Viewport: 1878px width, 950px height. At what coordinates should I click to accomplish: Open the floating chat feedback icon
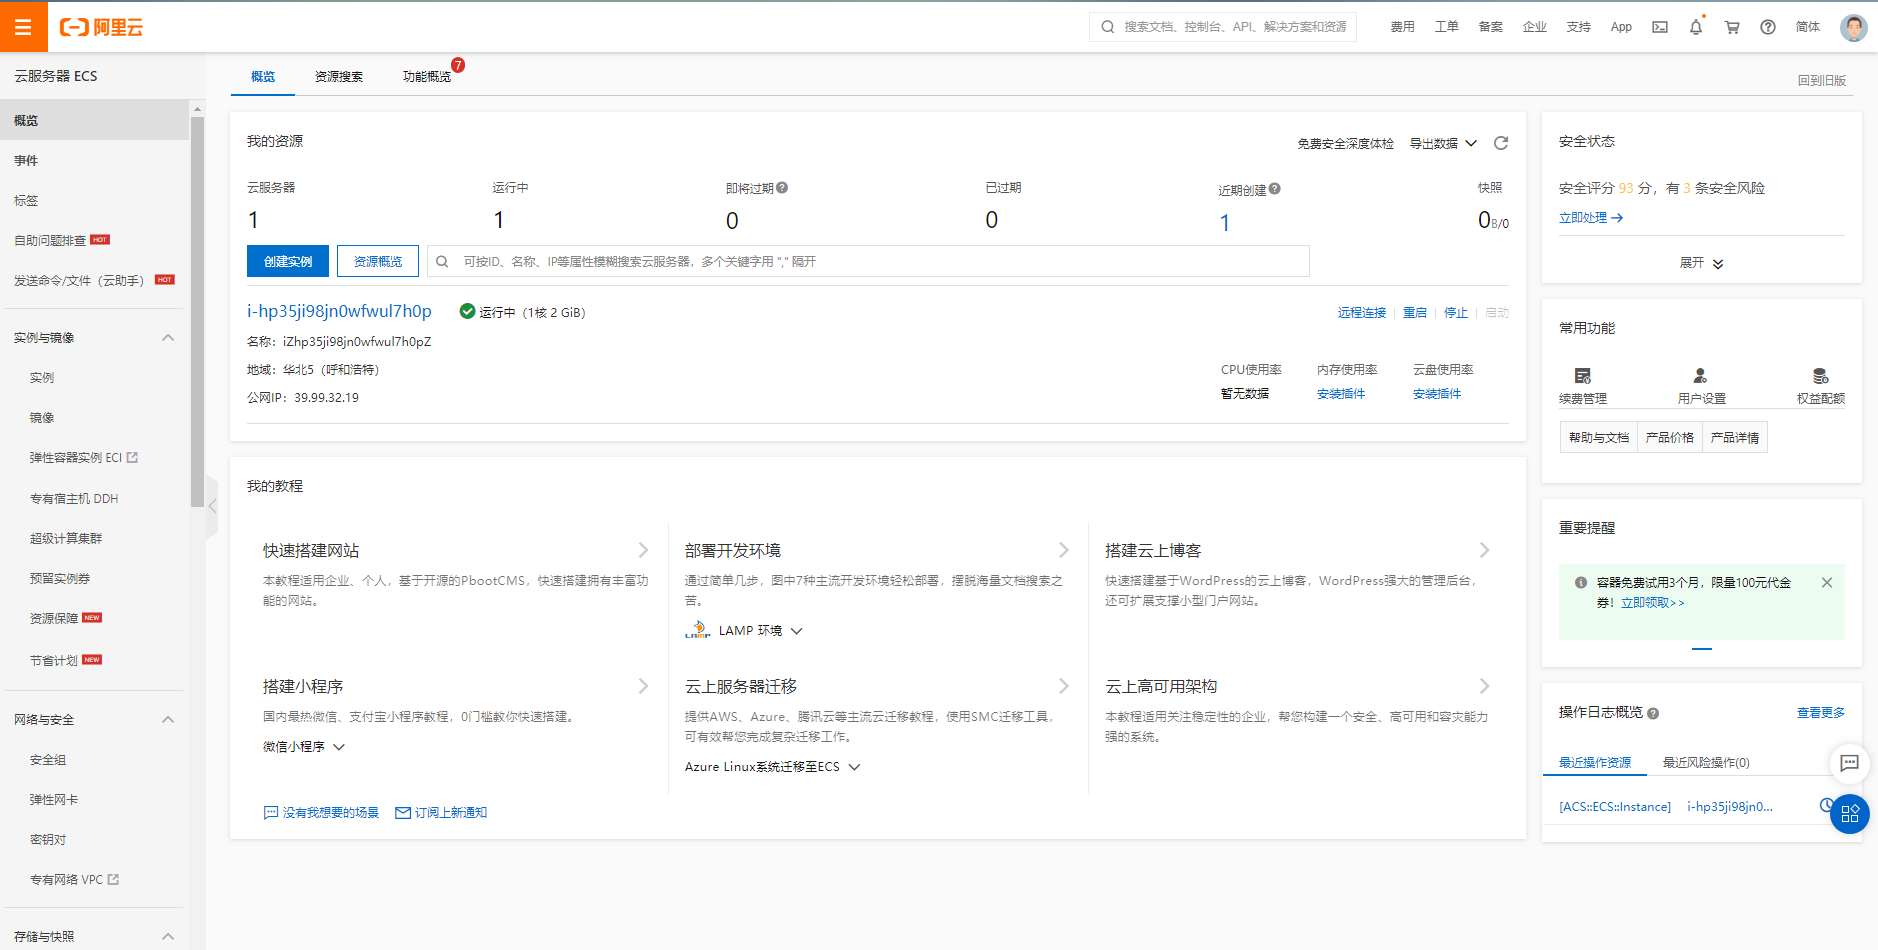tap(1850, 763)
